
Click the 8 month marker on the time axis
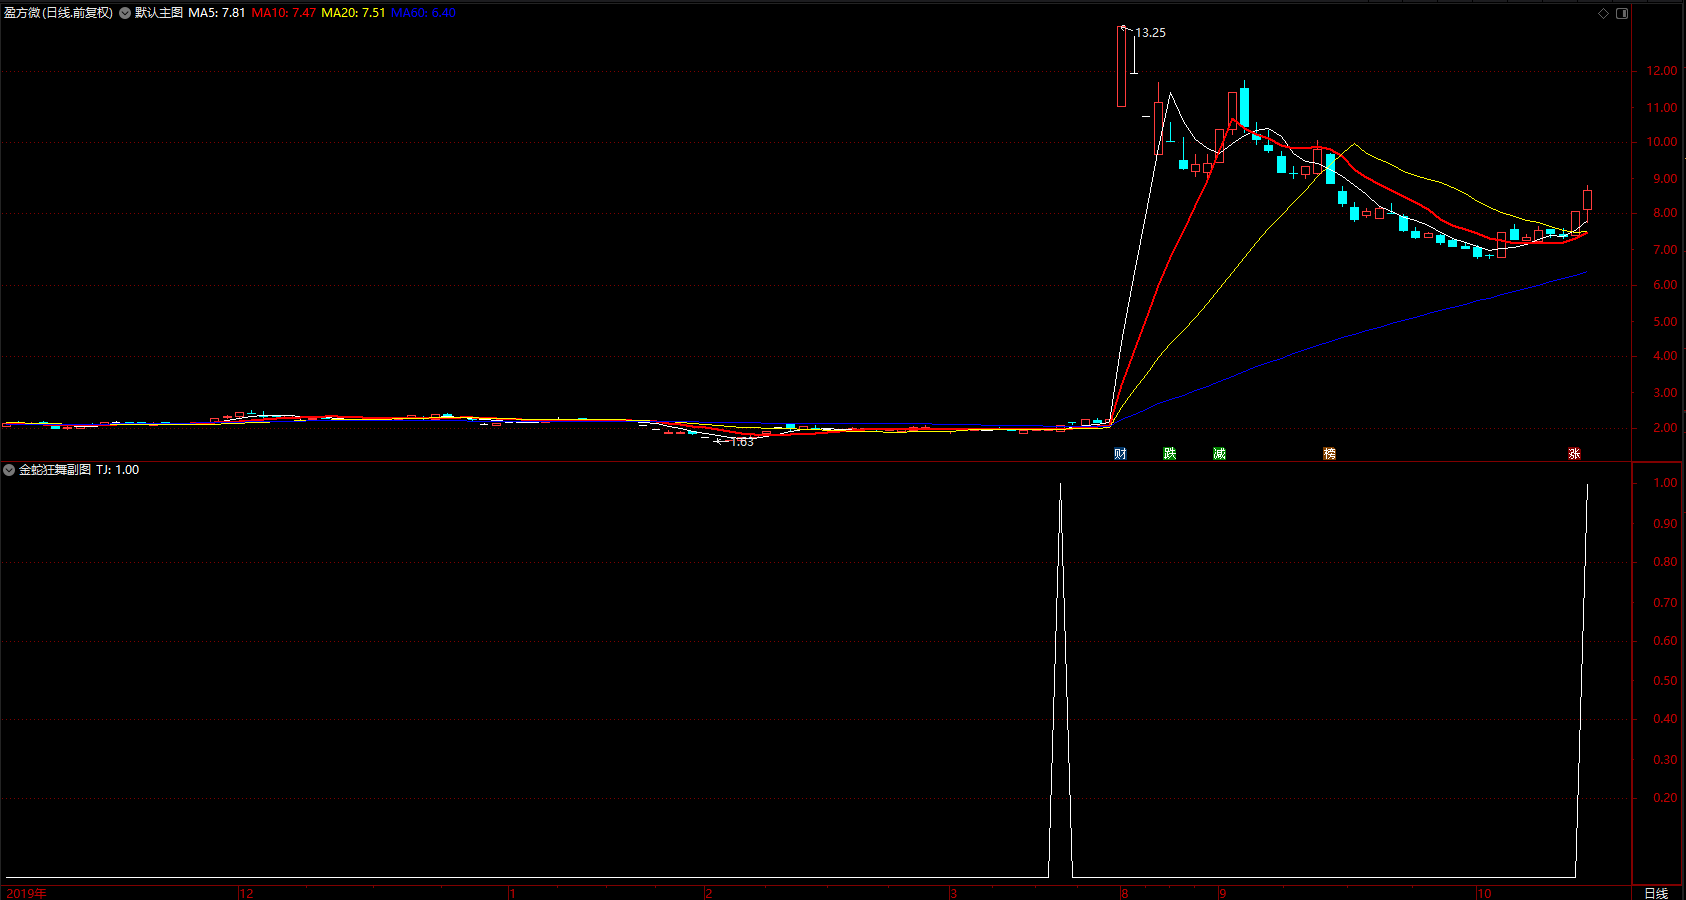[x=1125, y=893]
